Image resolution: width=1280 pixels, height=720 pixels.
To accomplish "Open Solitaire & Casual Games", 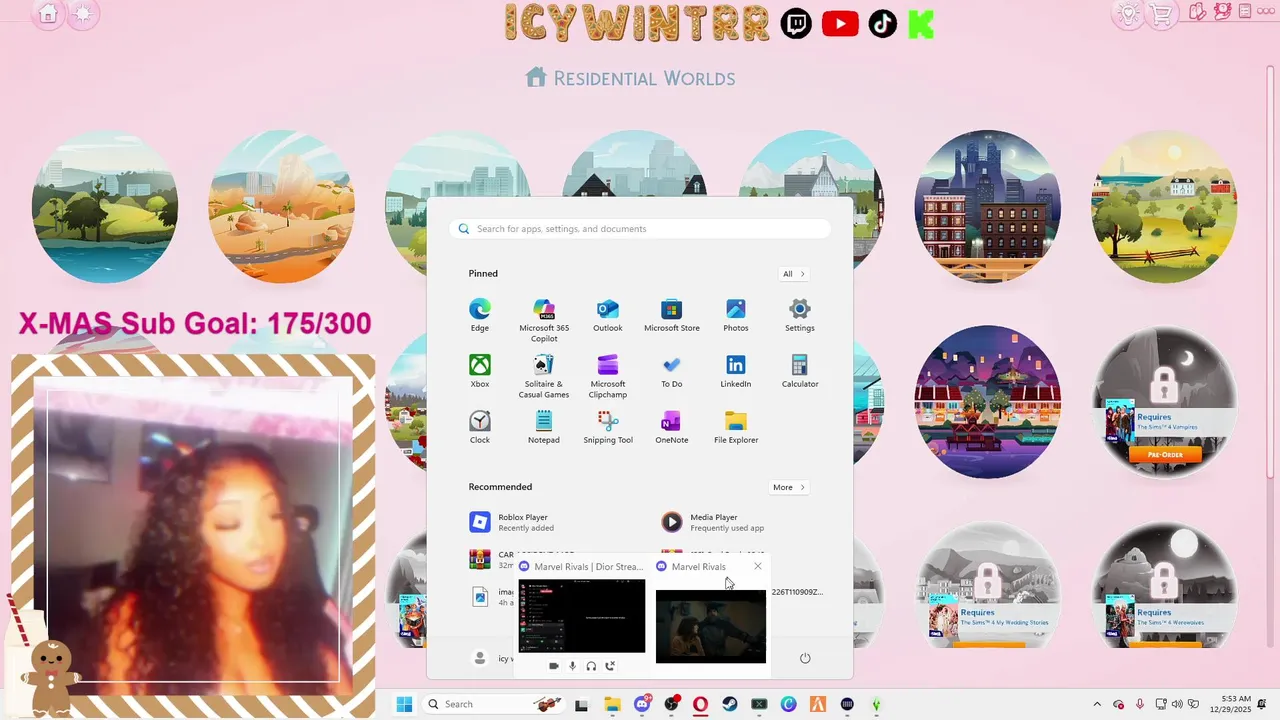I will coord(544,376).
